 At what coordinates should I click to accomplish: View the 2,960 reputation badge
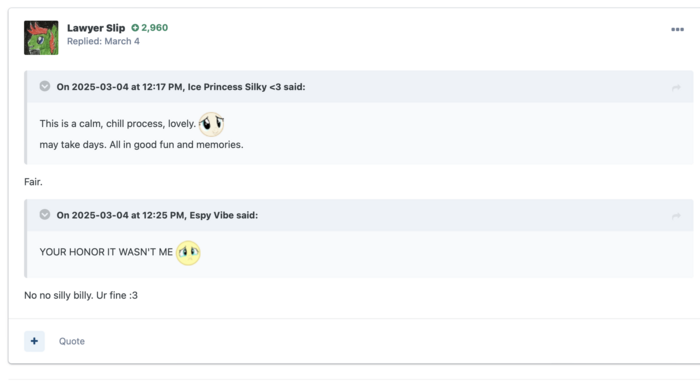[150, 28]
